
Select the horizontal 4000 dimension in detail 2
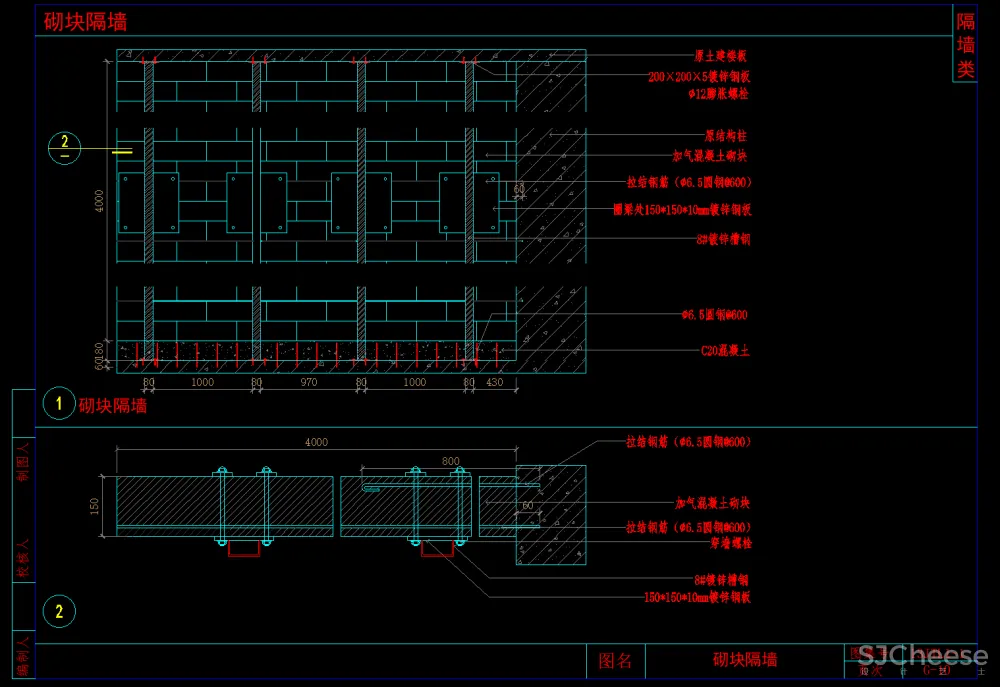click(316, 442)
